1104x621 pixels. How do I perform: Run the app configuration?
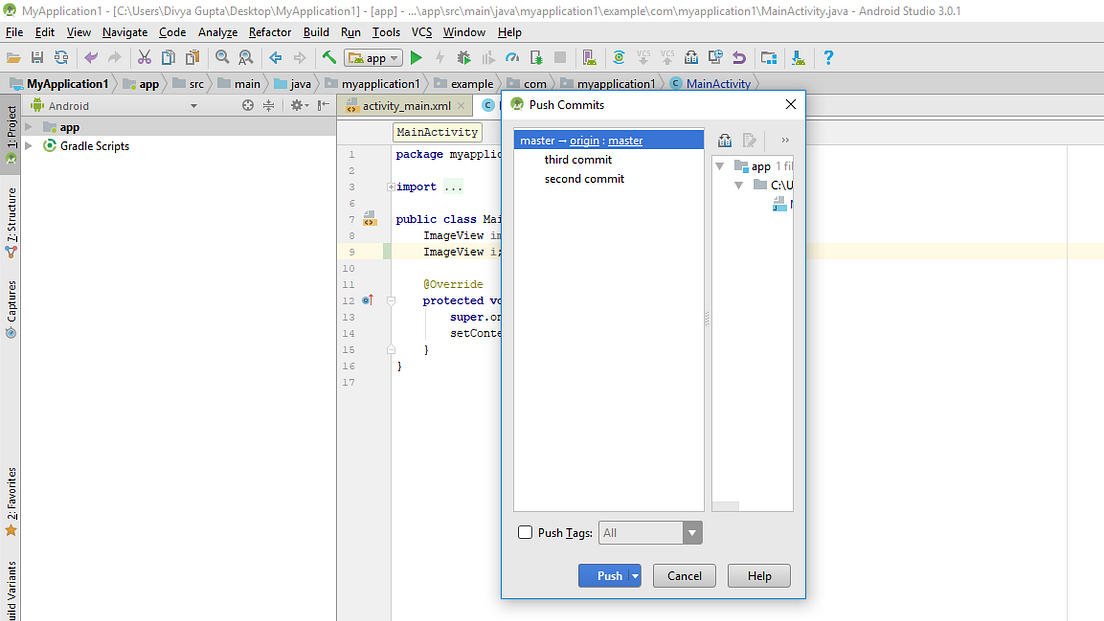(x=416, y=57)
